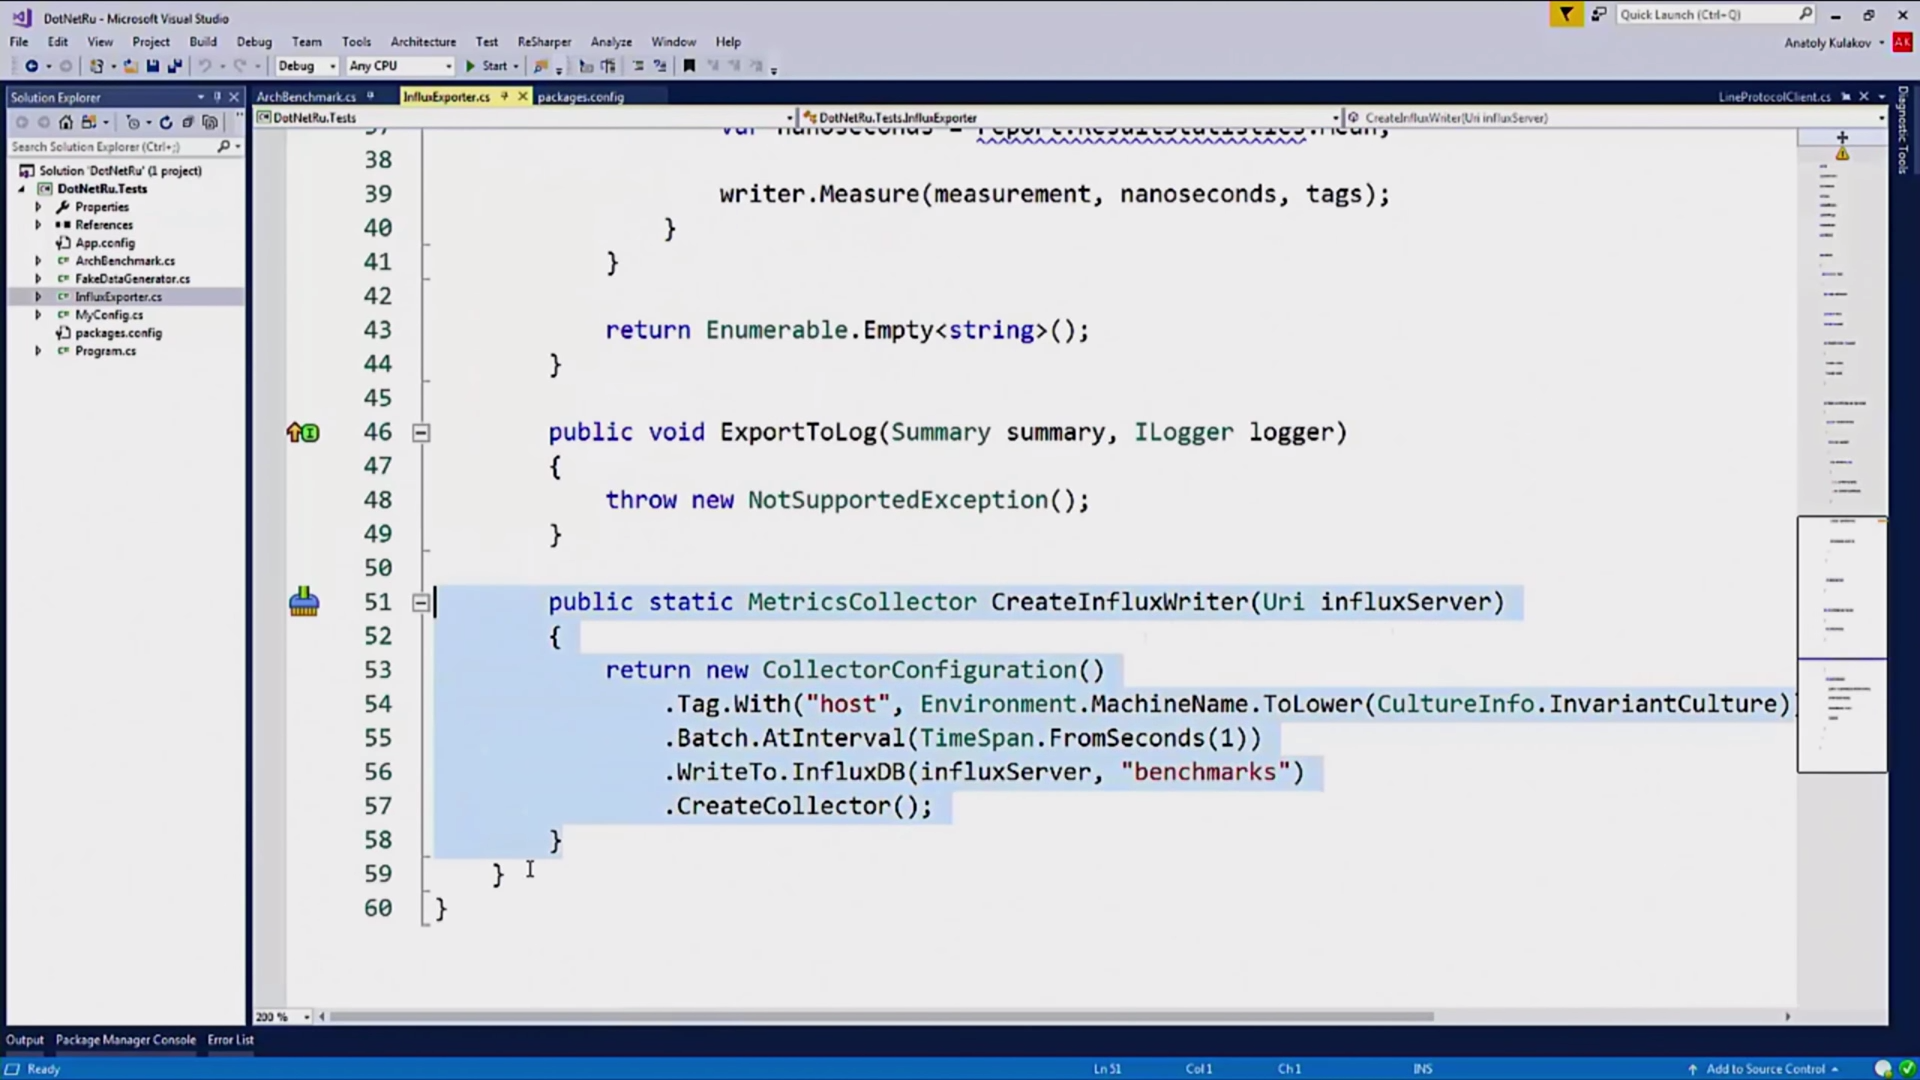Click the ReSharper action indicator on line 51
The height and width of the screenshot is (1080, 1920).
[x=304, y=602]
